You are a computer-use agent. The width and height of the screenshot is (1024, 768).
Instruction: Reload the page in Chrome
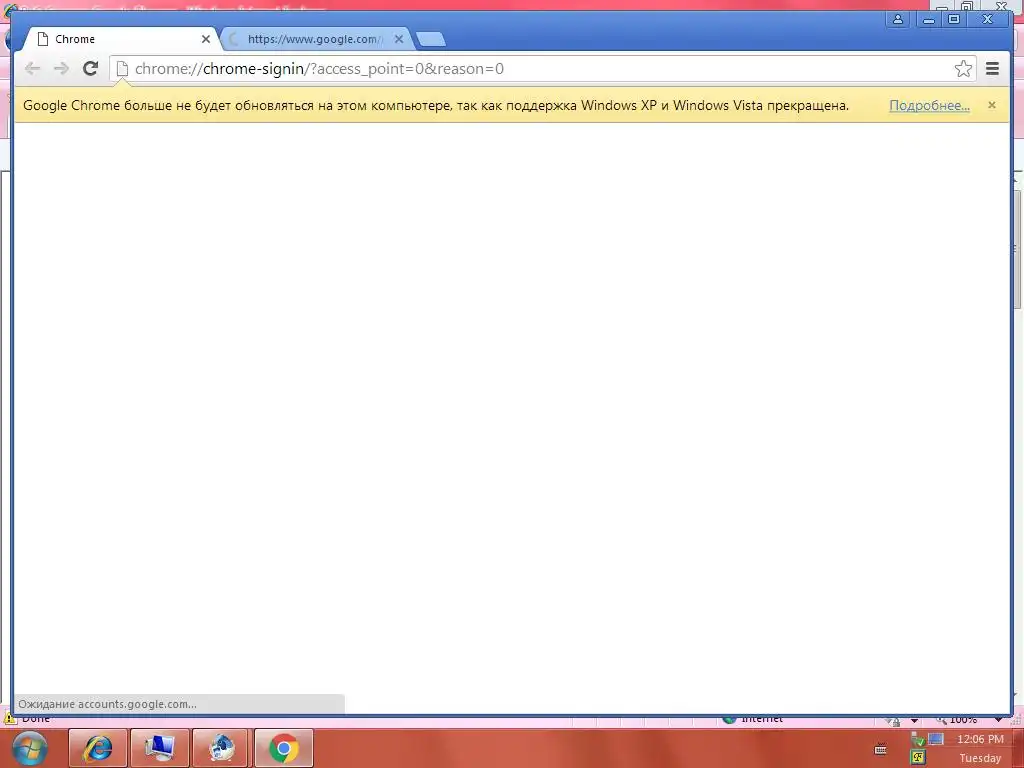(x=90, y=68)
